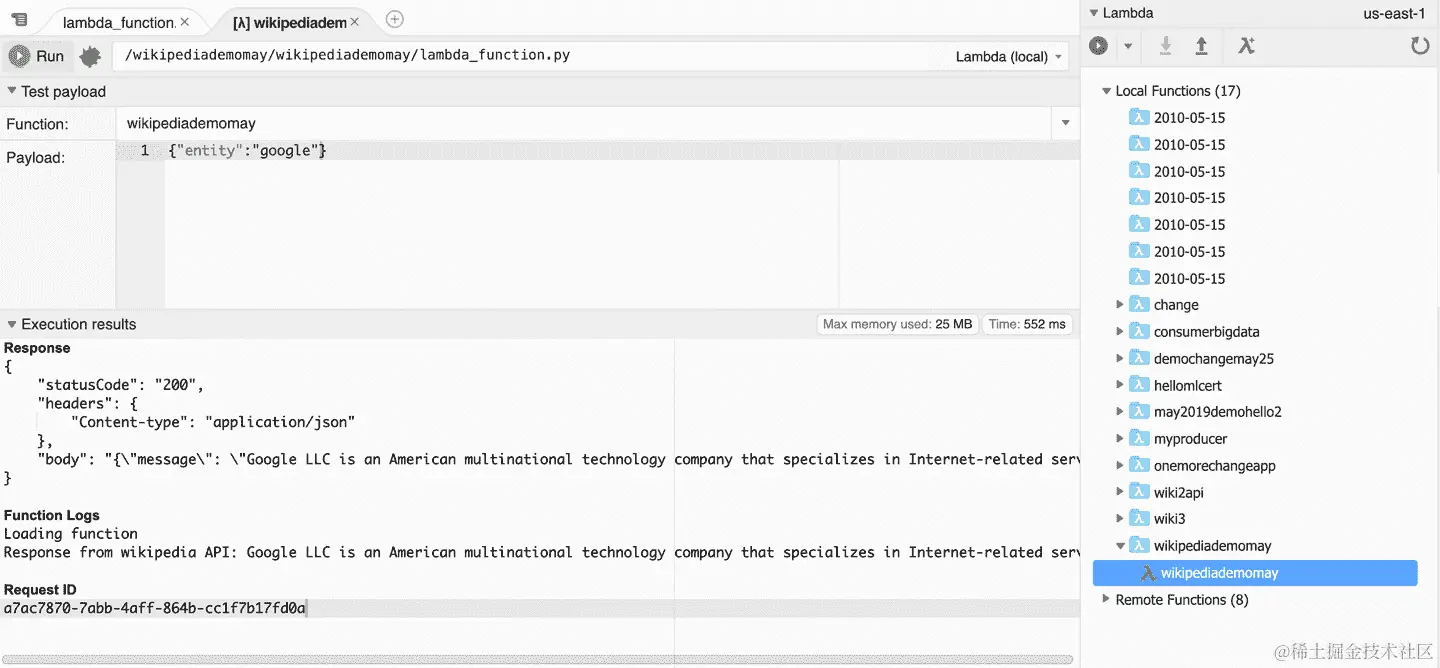Image resolution: width=1440 pixels, height=668 pixels.
Task: Click the Remote Functions (8) label
Action: pyautogui.click(x=1182, y=599)
